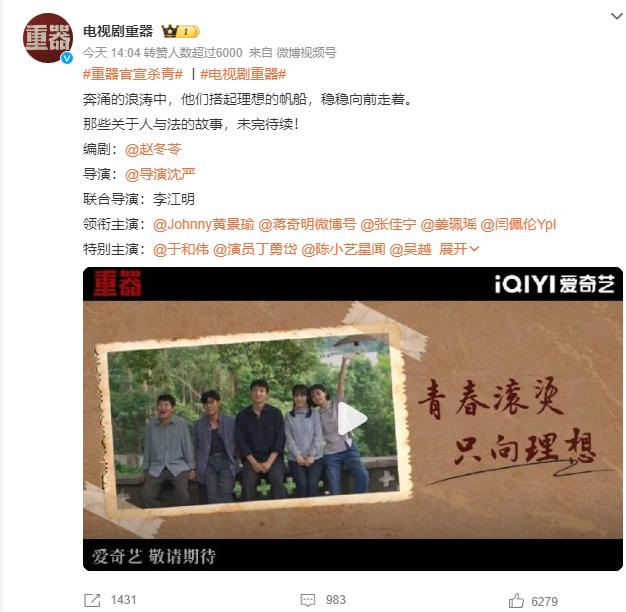Open the @导演沈严 director mention
The width and height of the screenshot is (626, 612).
point(160,174)
